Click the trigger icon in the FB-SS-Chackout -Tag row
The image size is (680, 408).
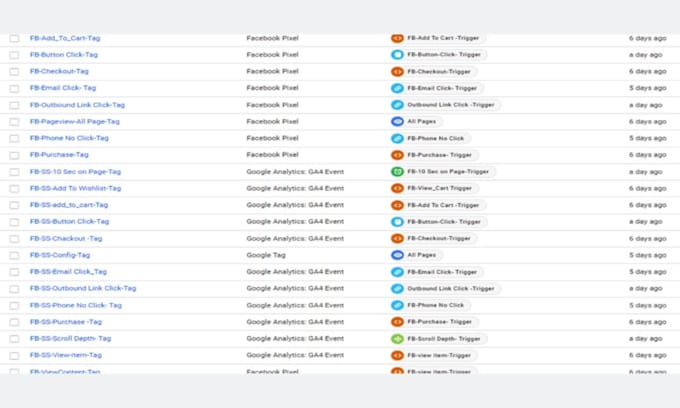point(397,238)
